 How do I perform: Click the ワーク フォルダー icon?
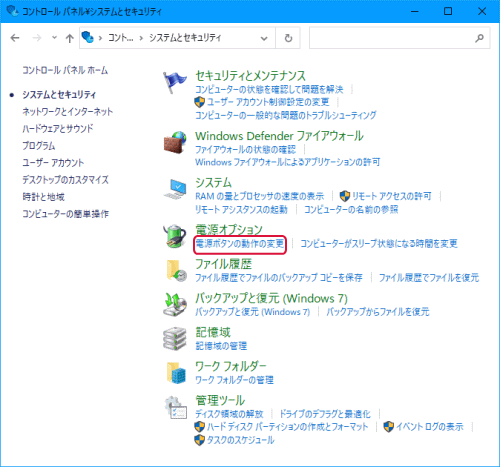pos(176,373)
